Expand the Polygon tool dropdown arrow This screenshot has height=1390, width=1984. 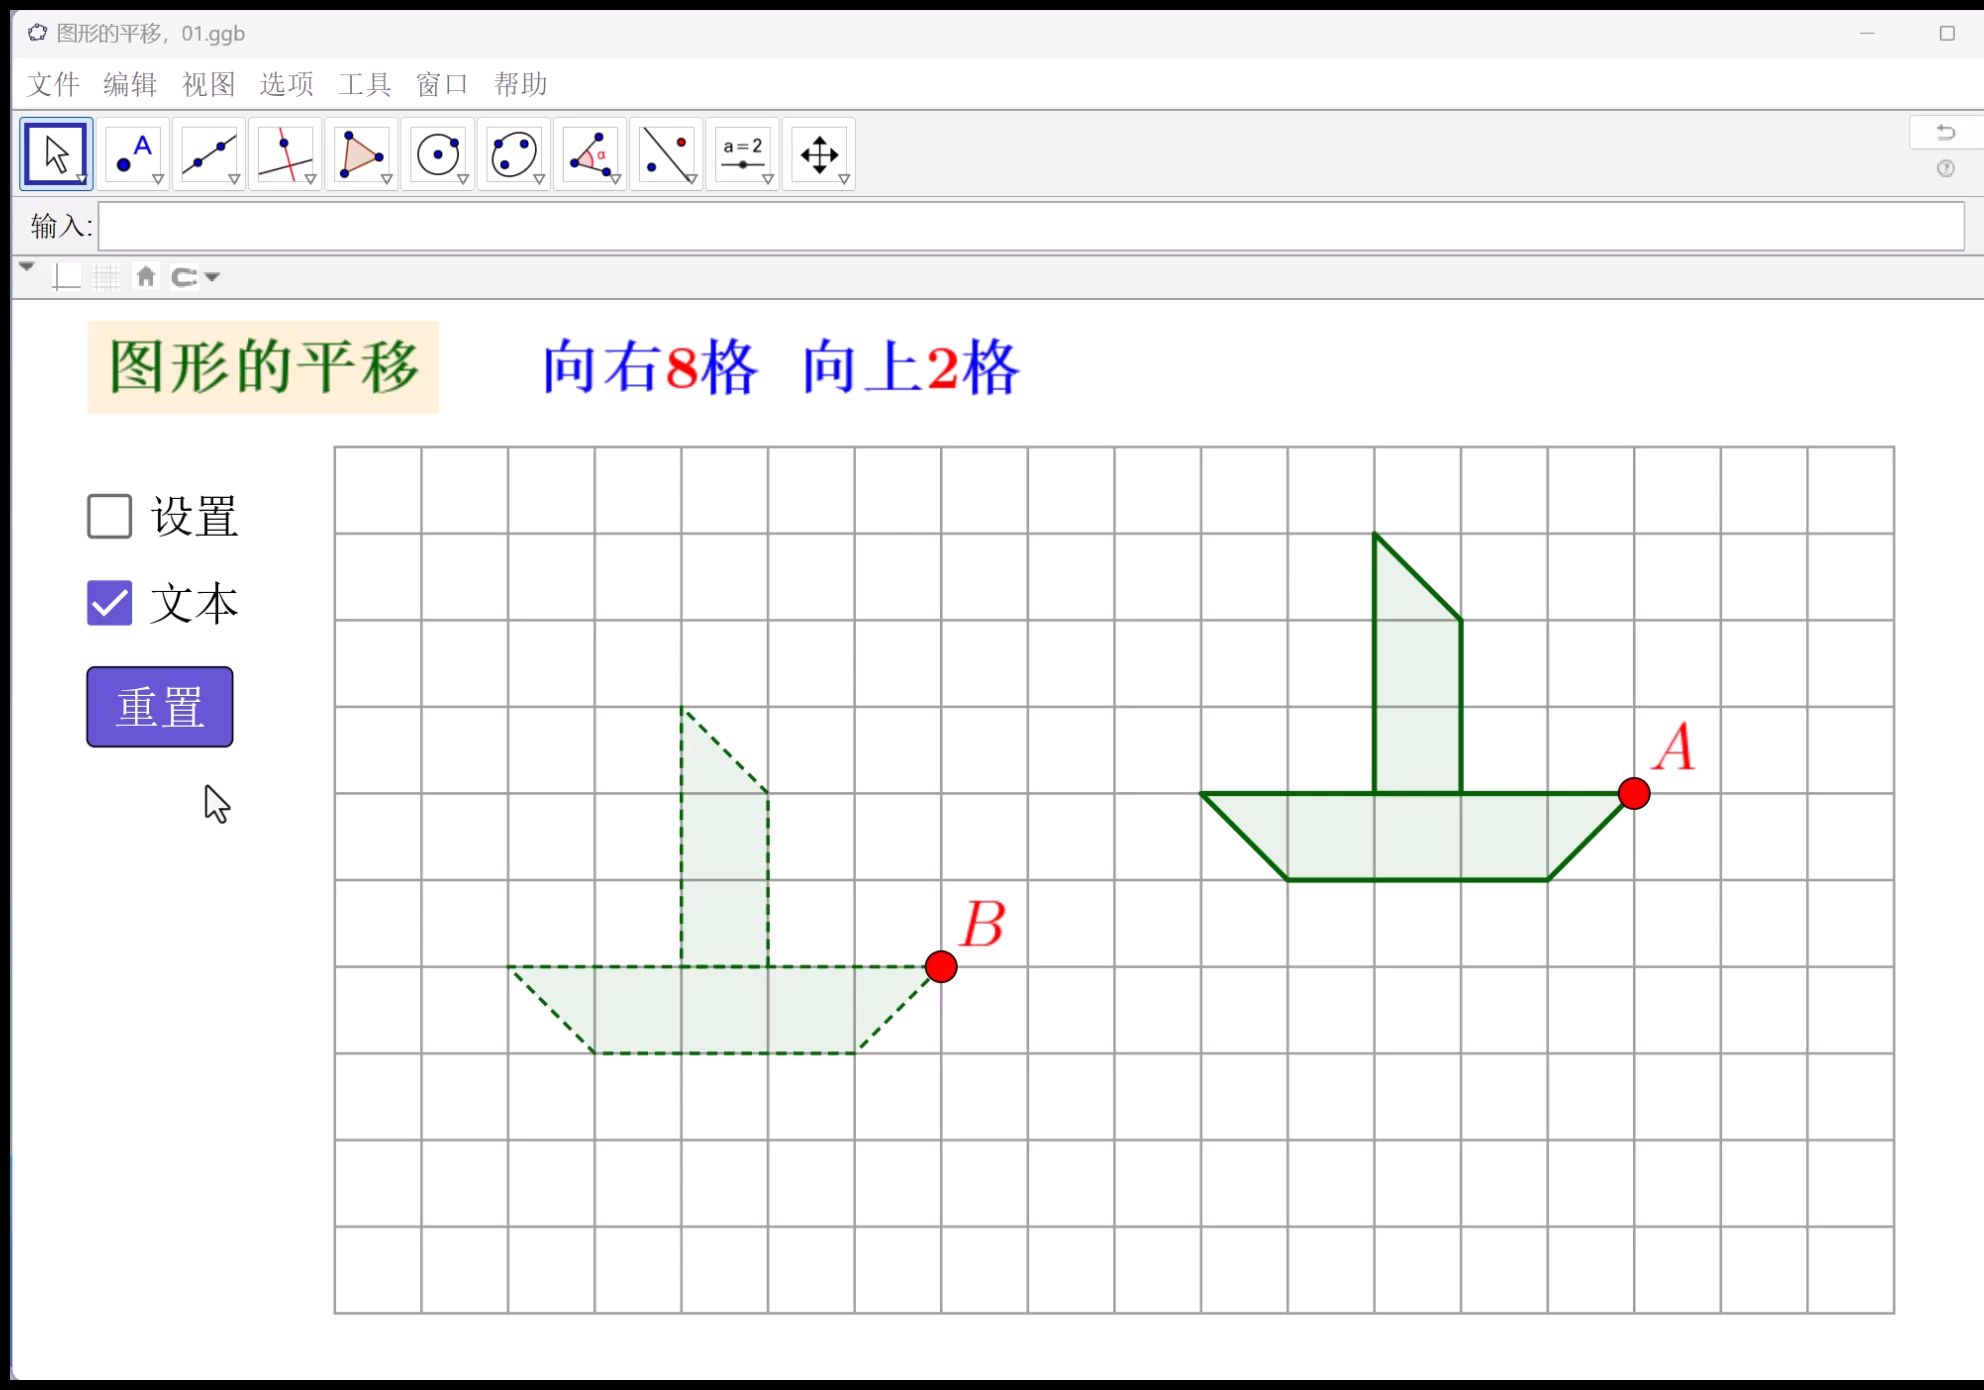point(386,179)
